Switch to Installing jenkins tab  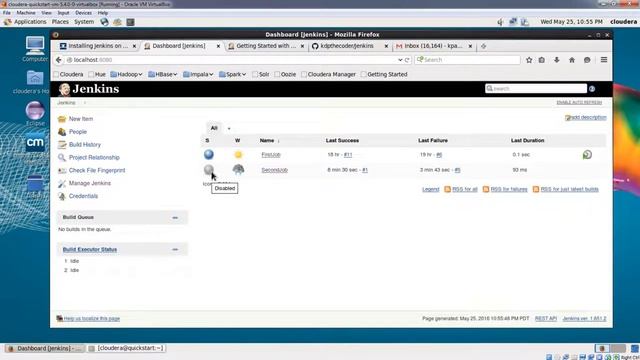coord(98,46)
